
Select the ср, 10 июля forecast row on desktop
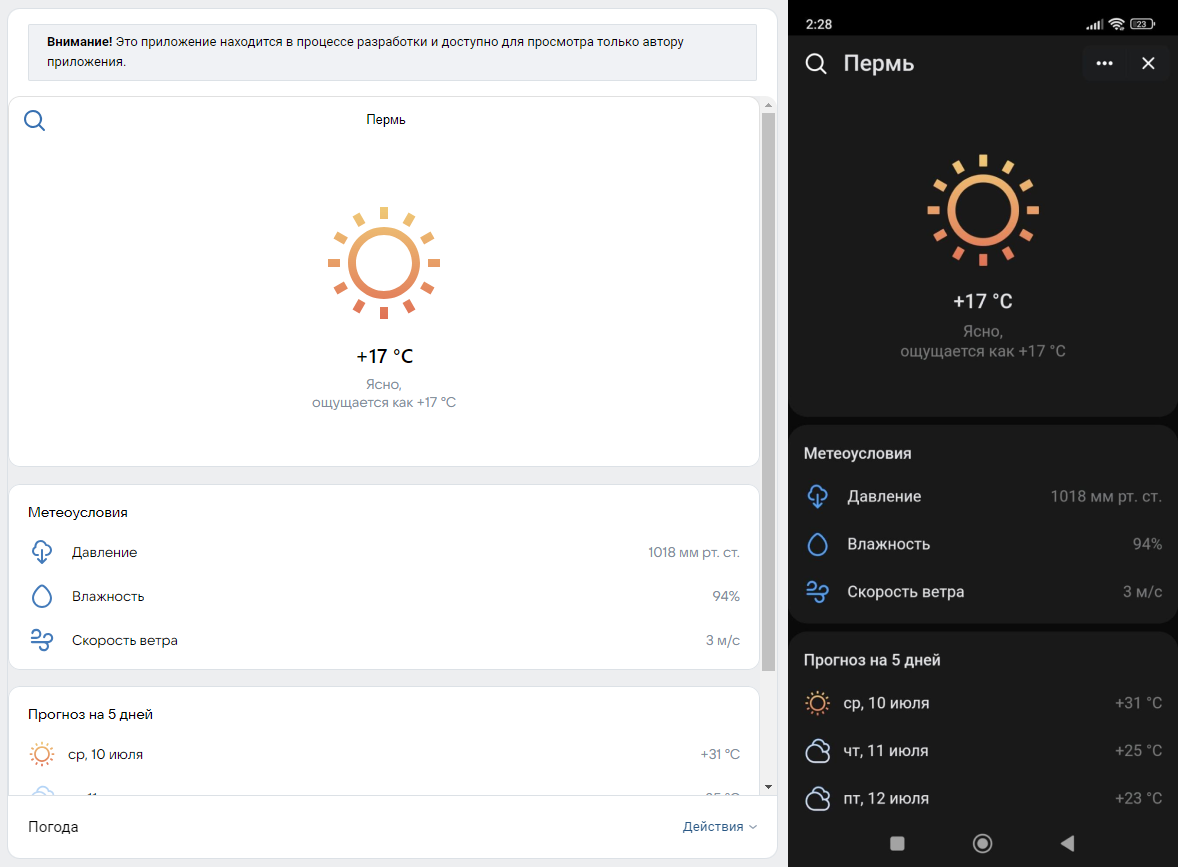(x=384, y=755)
